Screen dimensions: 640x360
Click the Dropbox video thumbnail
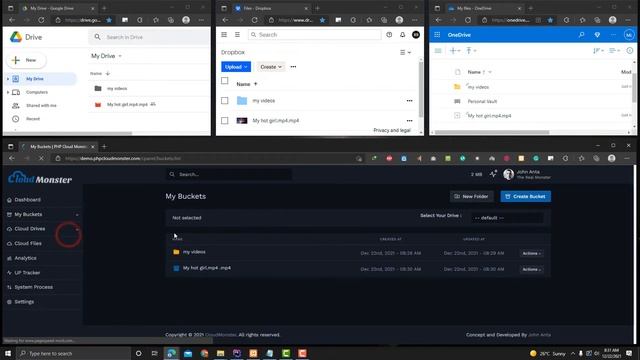click(x=242, y=120)
